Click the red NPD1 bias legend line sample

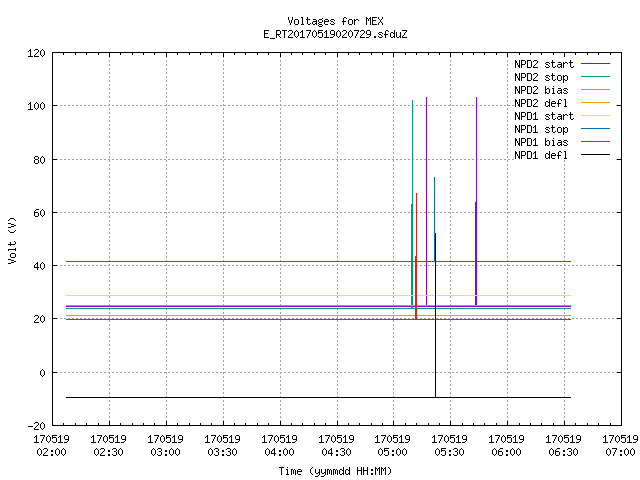point(595,142)
